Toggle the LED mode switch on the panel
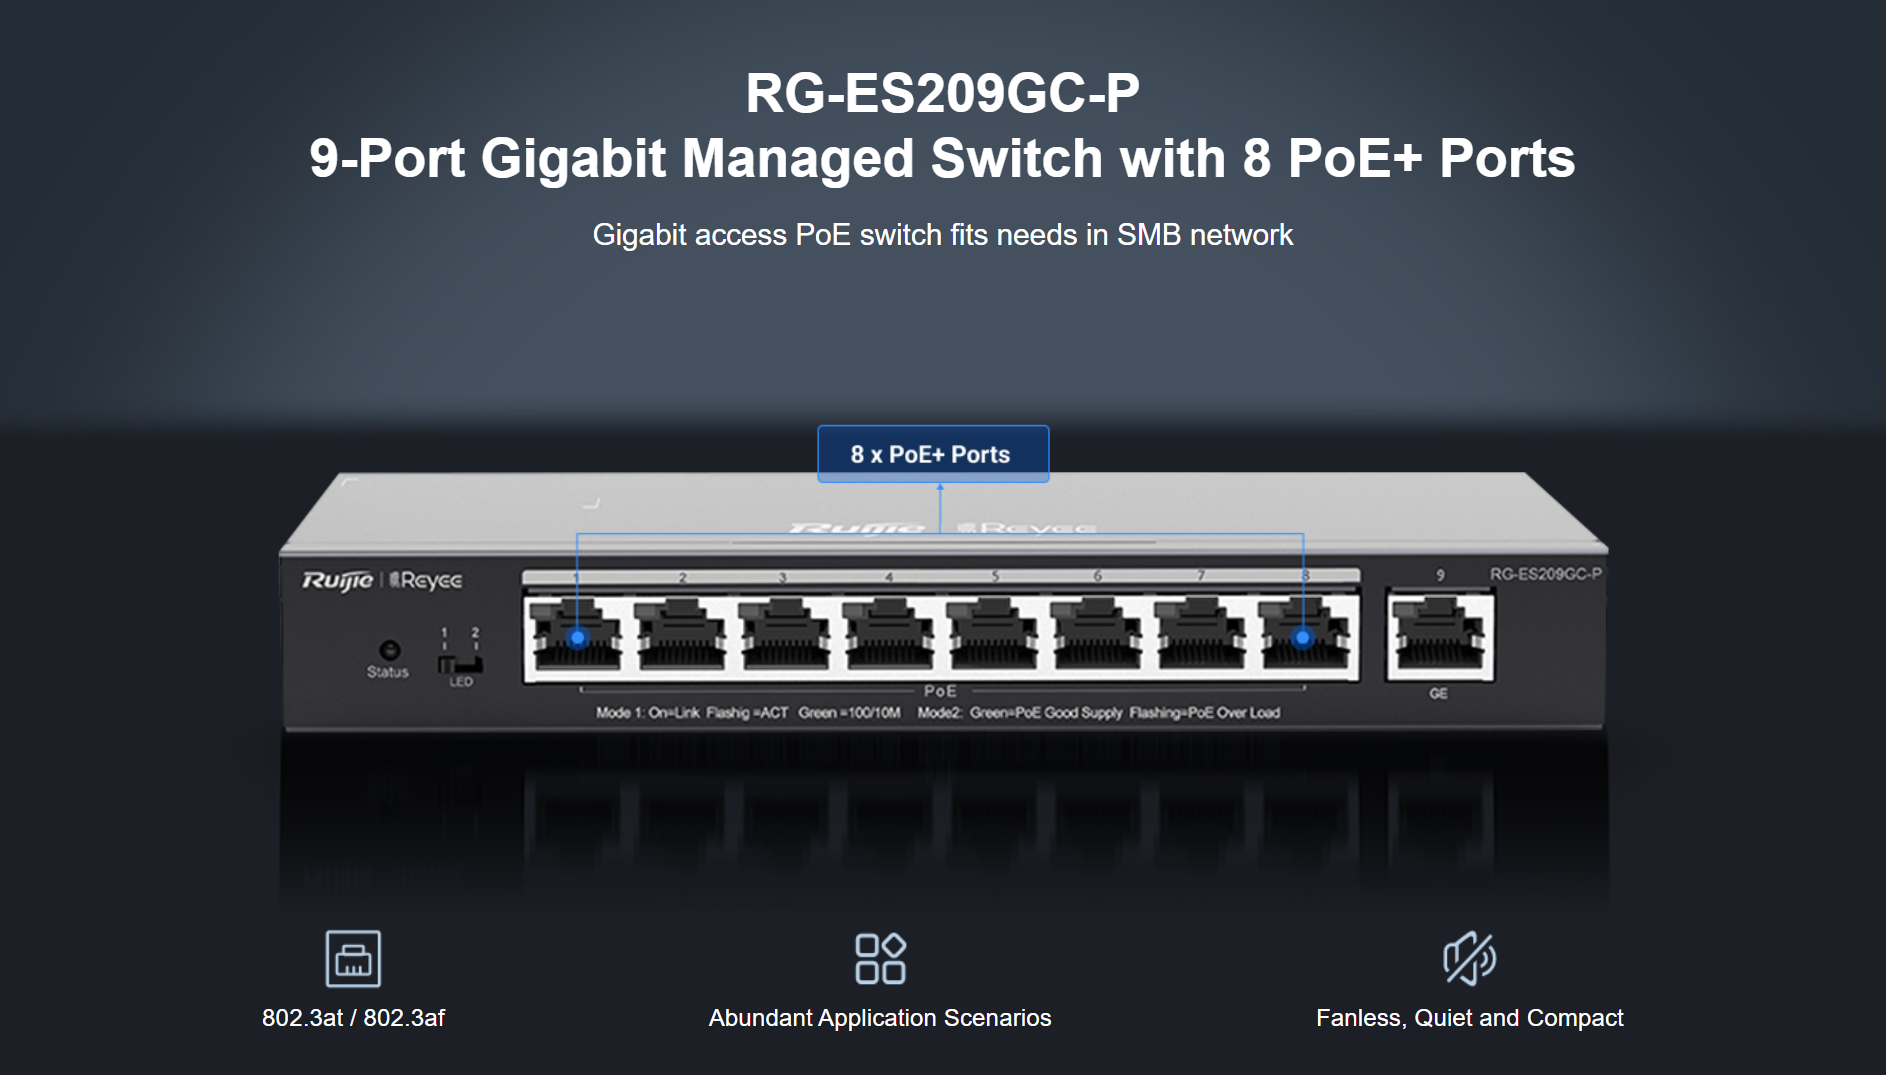 pos(460,665)
